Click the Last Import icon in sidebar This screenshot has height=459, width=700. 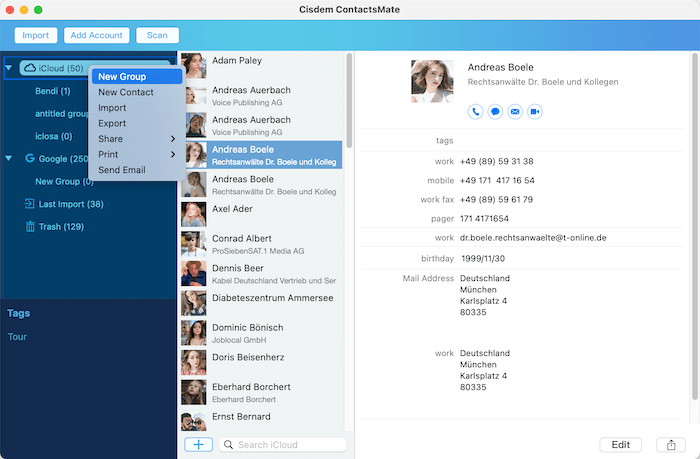(29, 204)
